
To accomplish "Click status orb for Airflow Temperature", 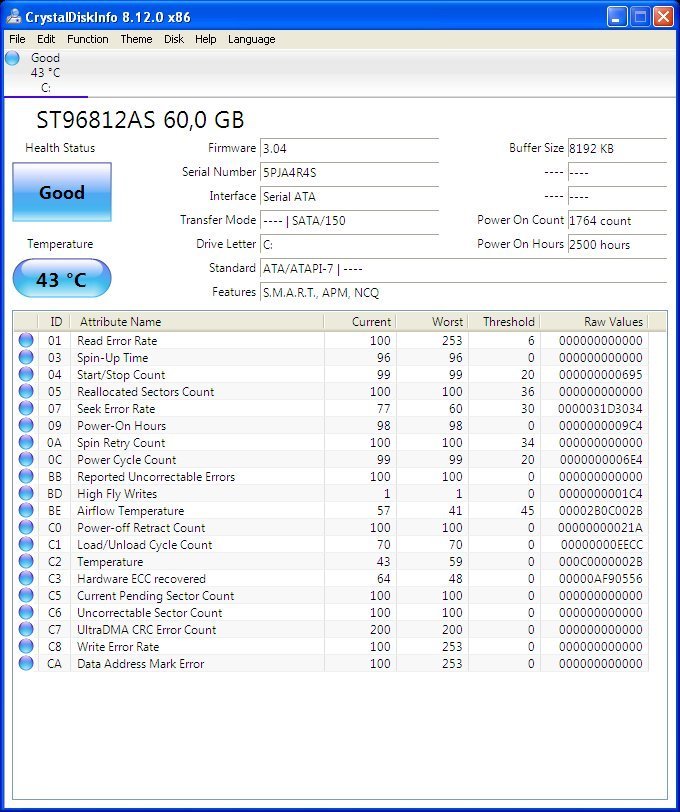I will pos(26,511).
